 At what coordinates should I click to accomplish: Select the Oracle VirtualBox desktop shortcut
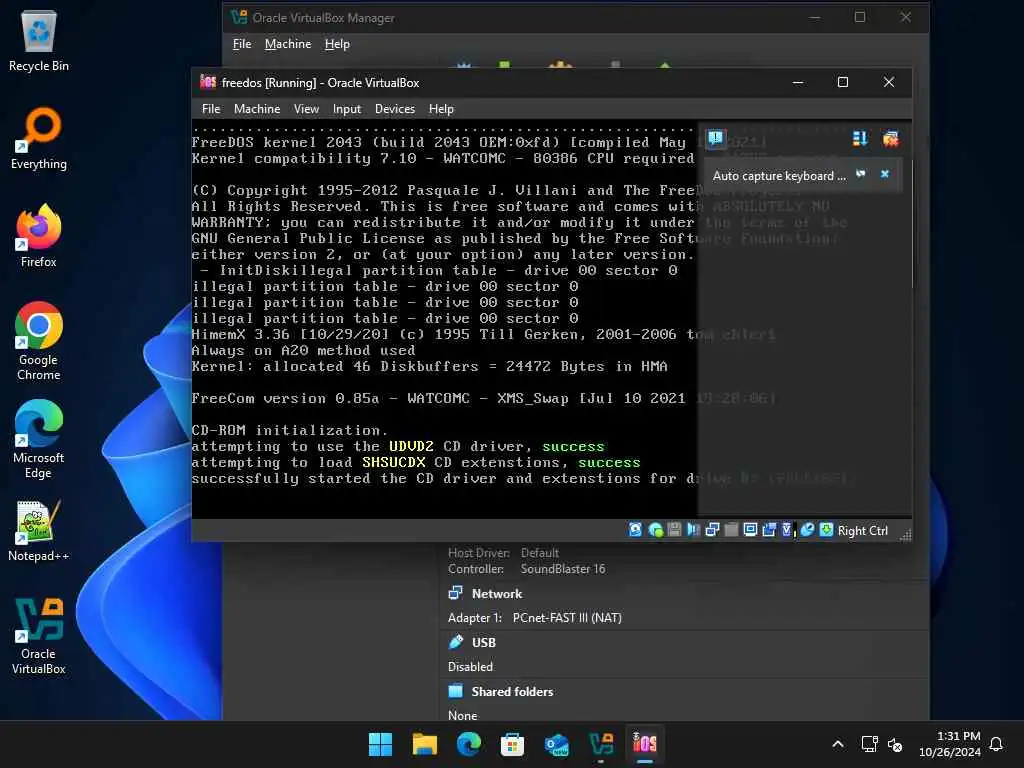(x=39, y=636)
